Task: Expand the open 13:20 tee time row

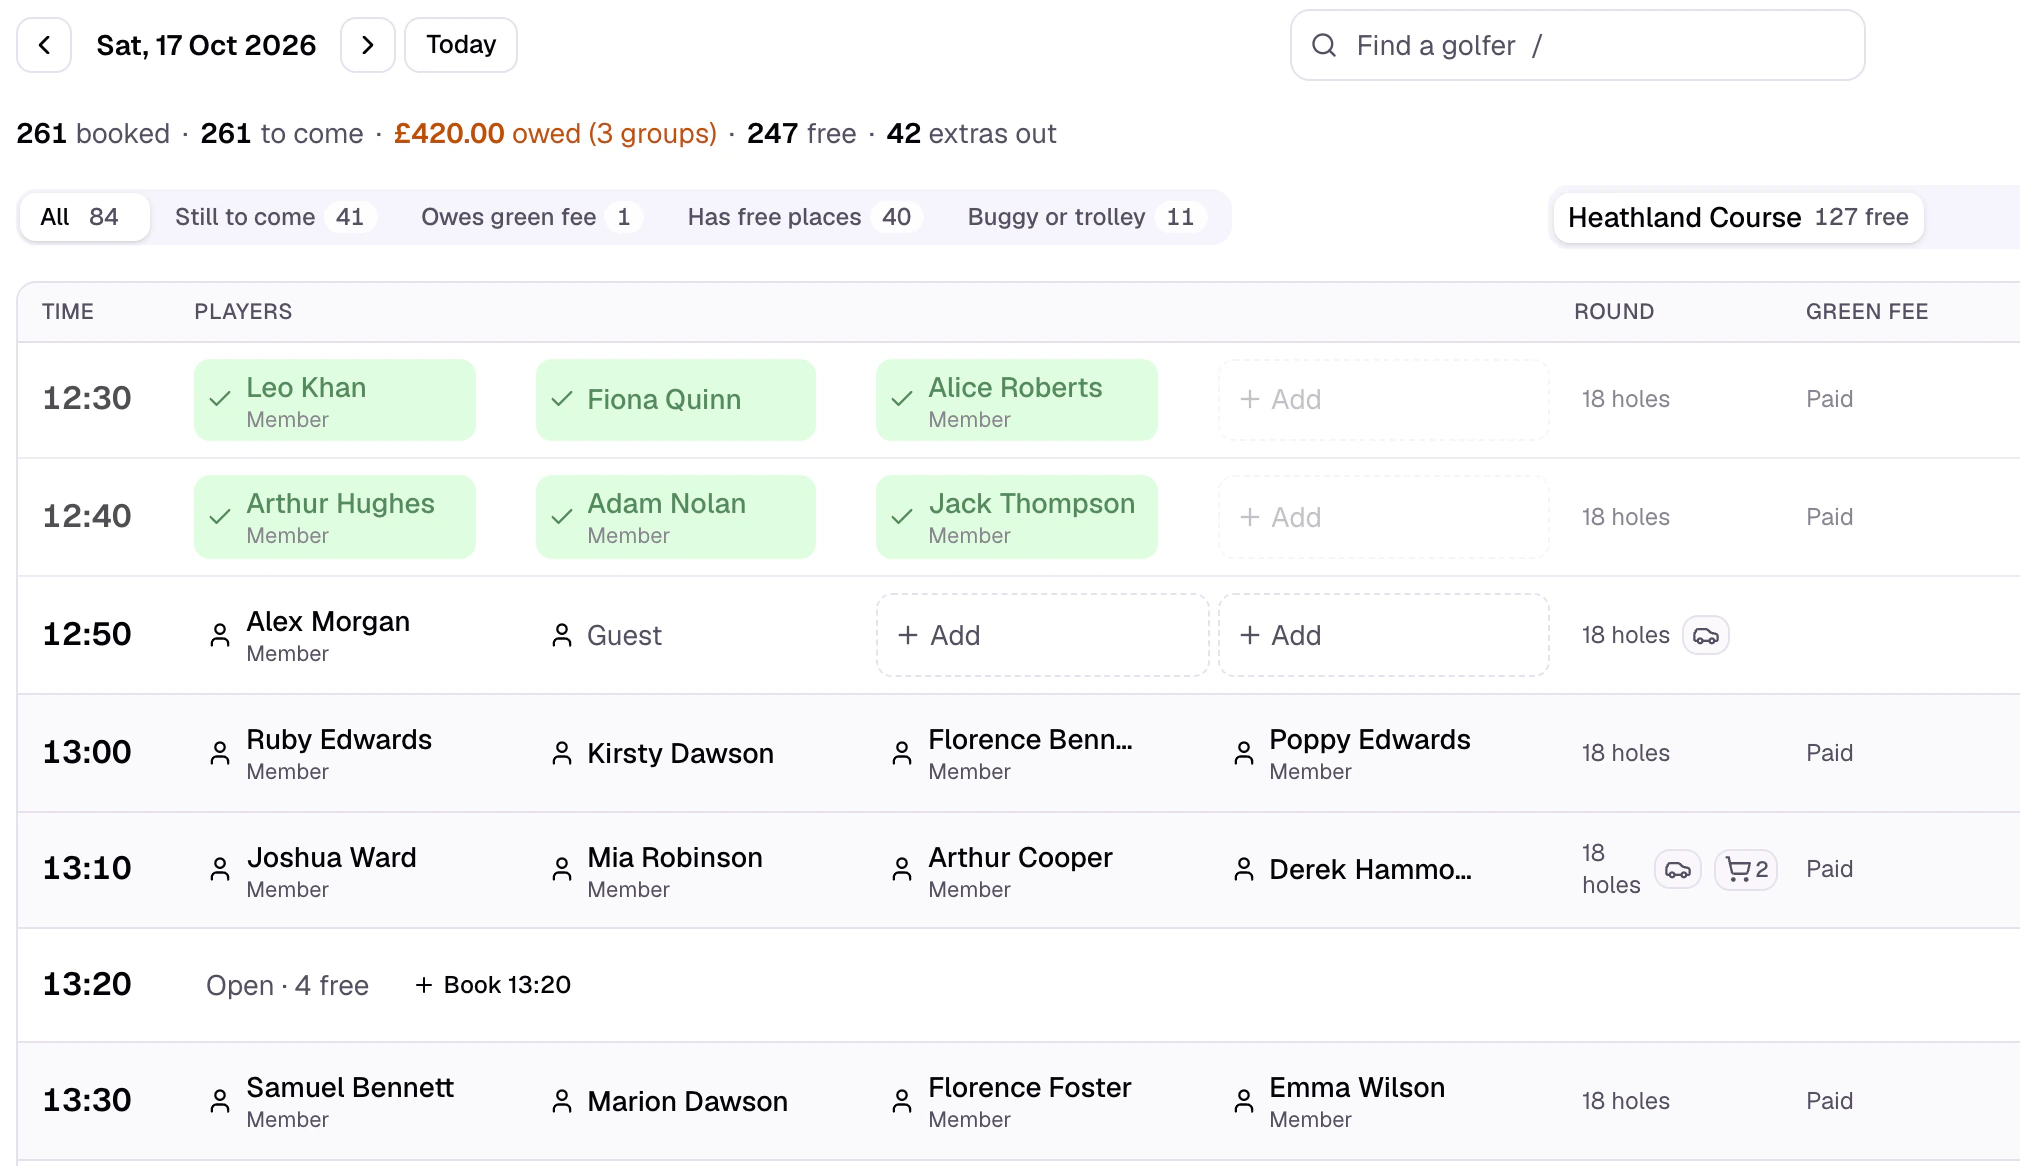Action: 1018,986
